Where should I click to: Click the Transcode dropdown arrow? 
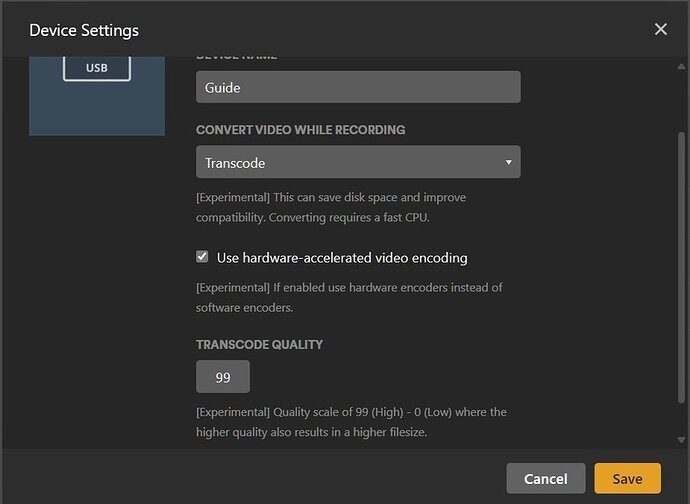click(508, 162)
